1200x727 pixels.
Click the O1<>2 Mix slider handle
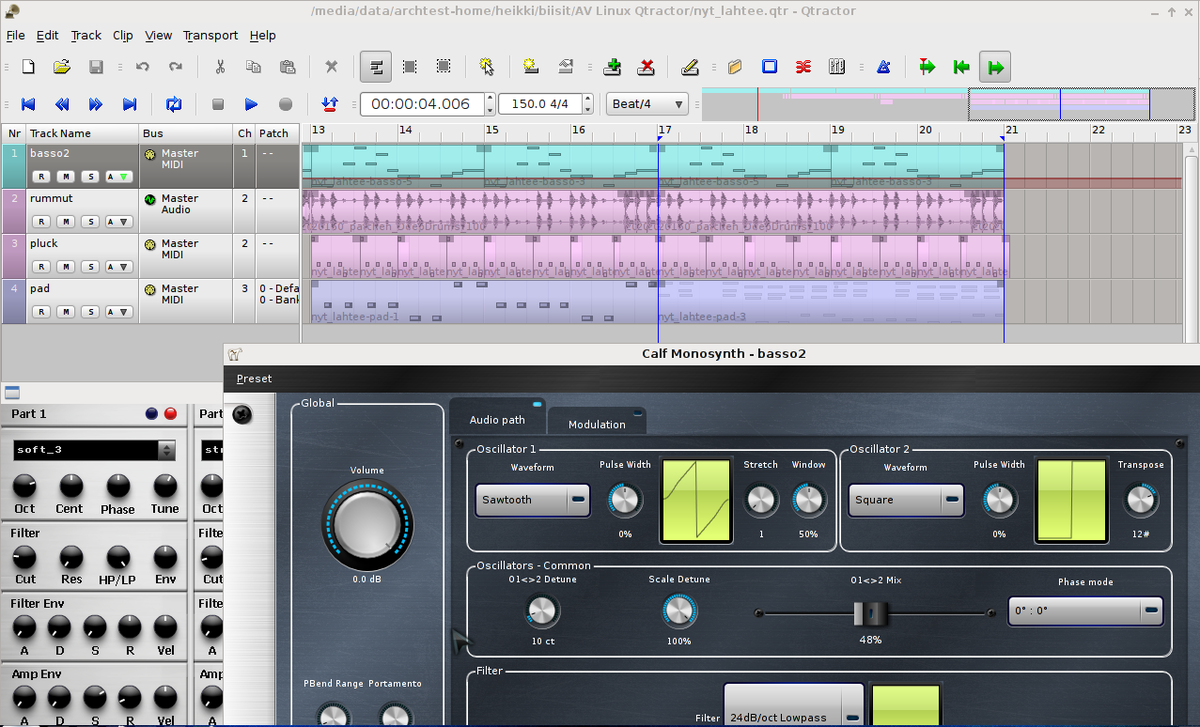[x=871, y=613]
